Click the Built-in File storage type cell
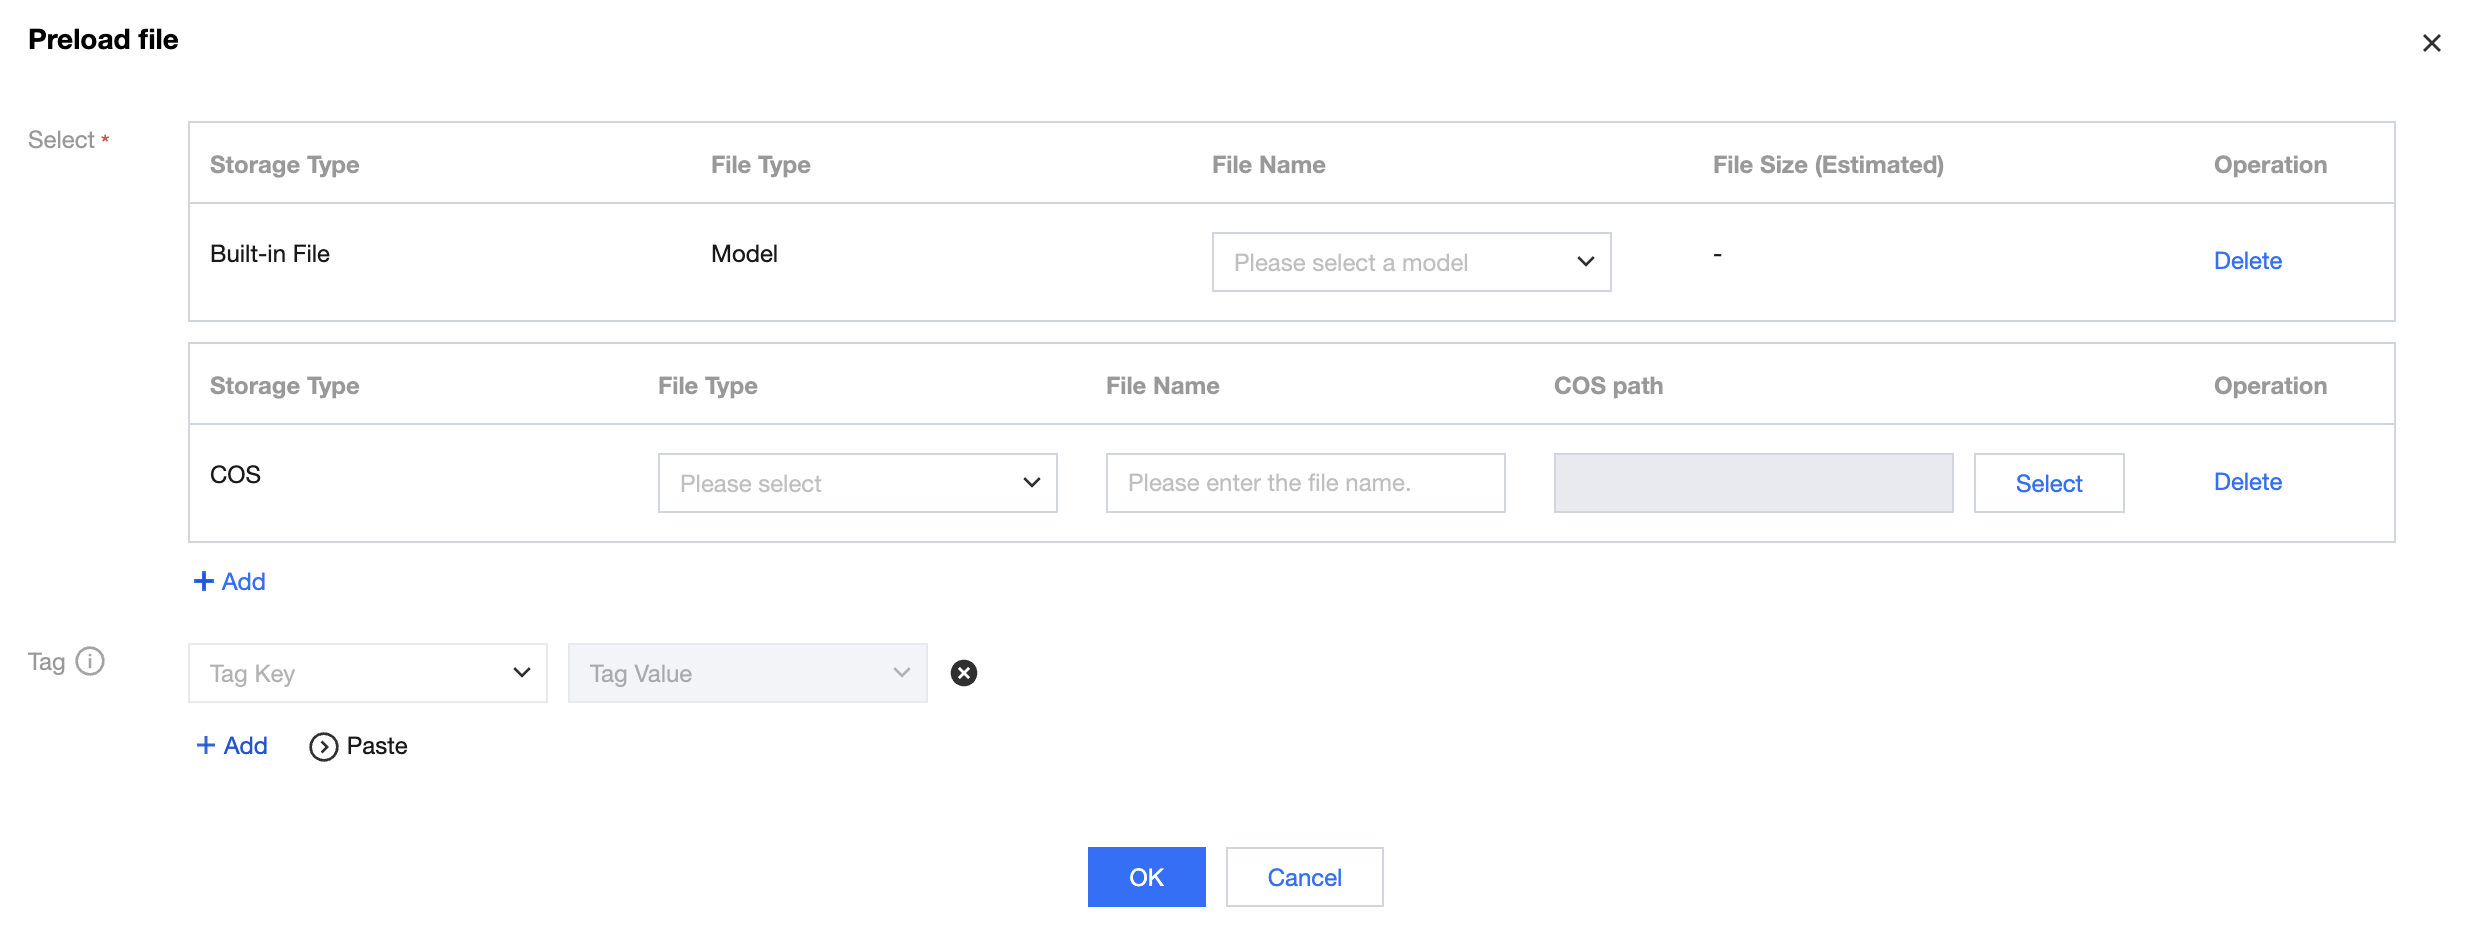The width and height of the screenshot is (2468, 926). click(x=270, y=254)
